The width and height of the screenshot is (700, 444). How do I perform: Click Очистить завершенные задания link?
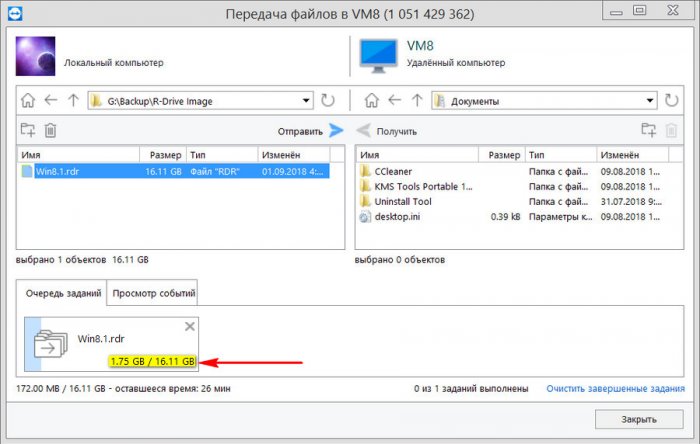[x=613, y=388]
